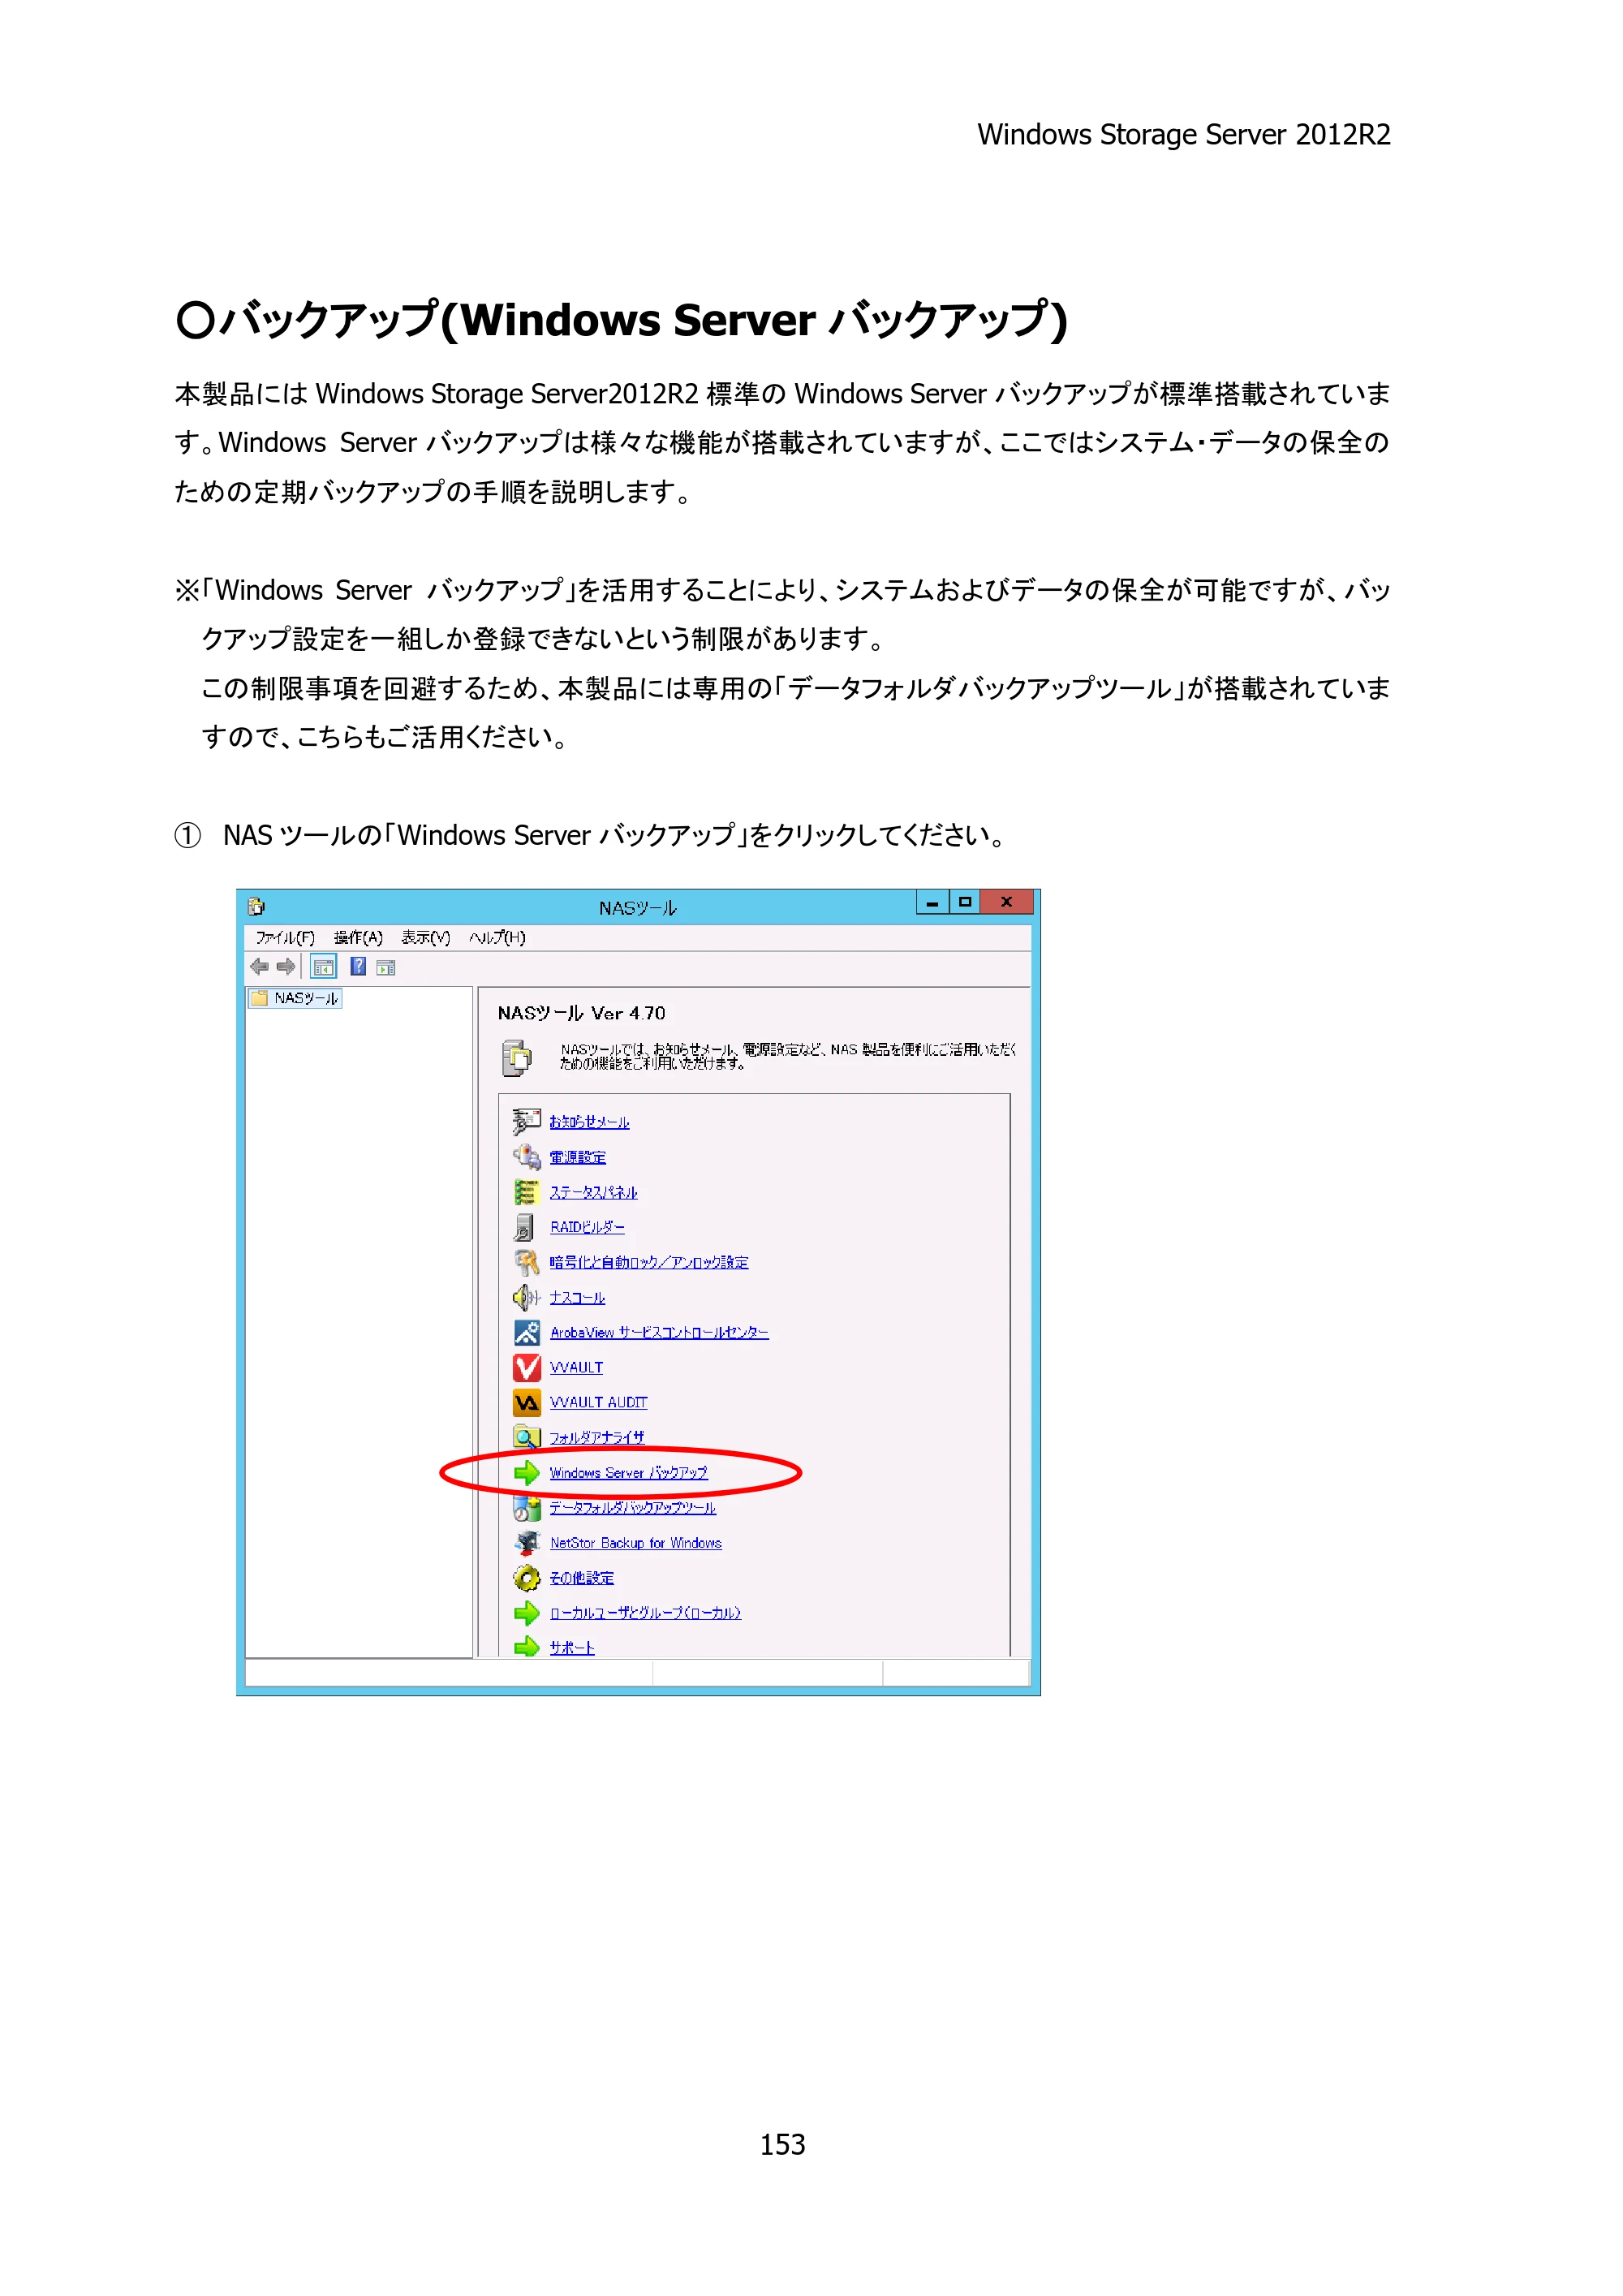Image resolution: width=1623 pixels, height=2296 pixels.
Task: Click the VVAULT AUDIT orange icon
Action: coord(526,1402)
